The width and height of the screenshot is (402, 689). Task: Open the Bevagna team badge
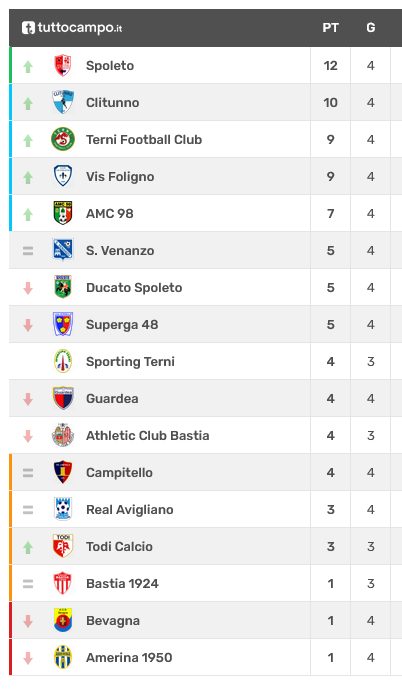(x=63, y=620)
